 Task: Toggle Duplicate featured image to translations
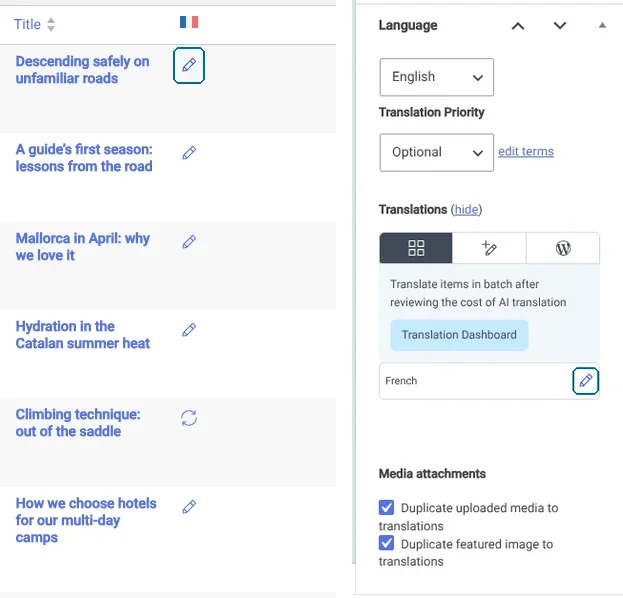pos(386,543)
